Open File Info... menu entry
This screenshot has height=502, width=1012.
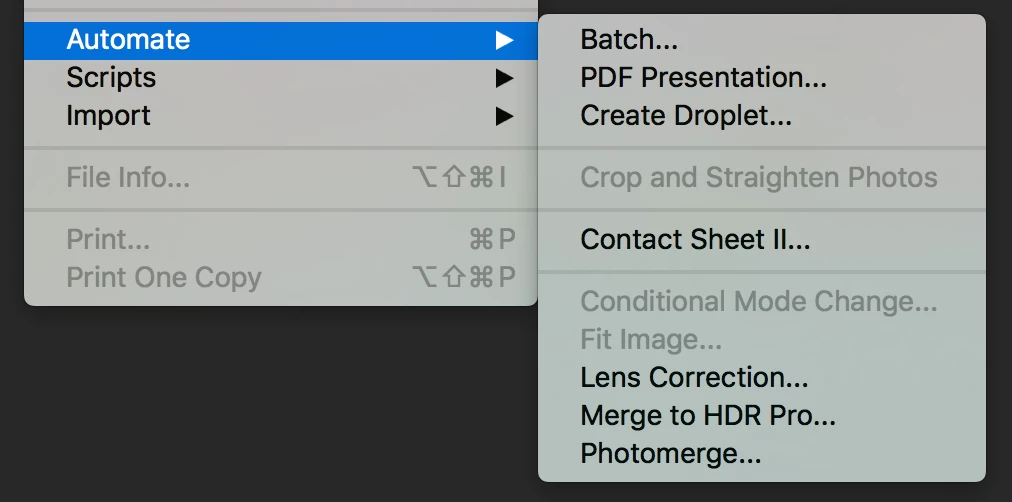point(128,178)
